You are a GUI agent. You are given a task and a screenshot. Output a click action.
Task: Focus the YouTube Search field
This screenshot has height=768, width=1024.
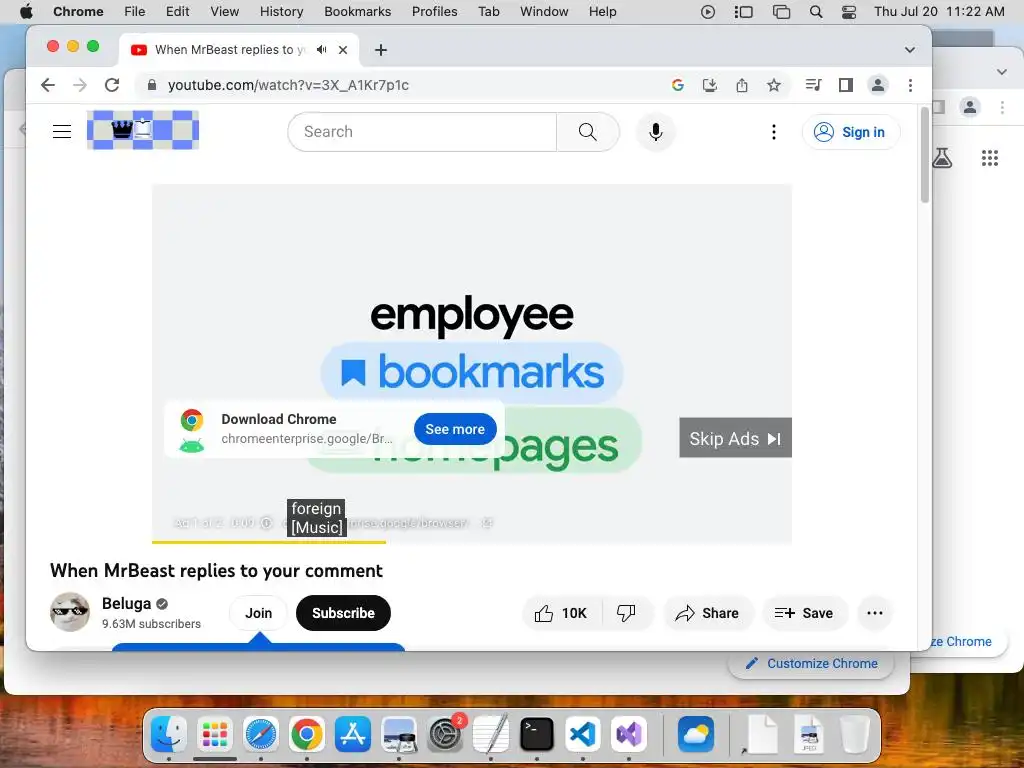pos(422,132)
